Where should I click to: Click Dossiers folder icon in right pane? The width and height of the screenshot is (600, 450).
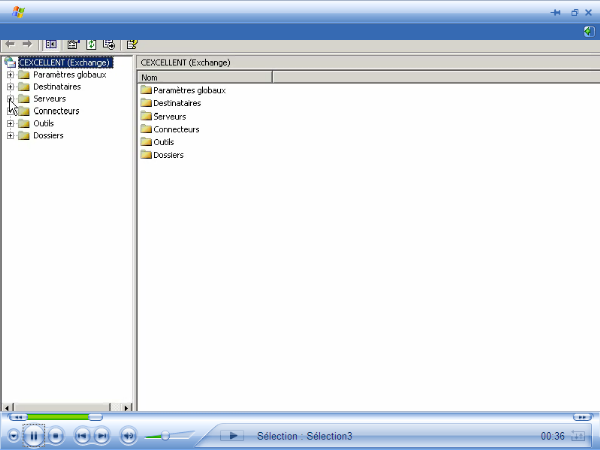[x=146, y=155]
